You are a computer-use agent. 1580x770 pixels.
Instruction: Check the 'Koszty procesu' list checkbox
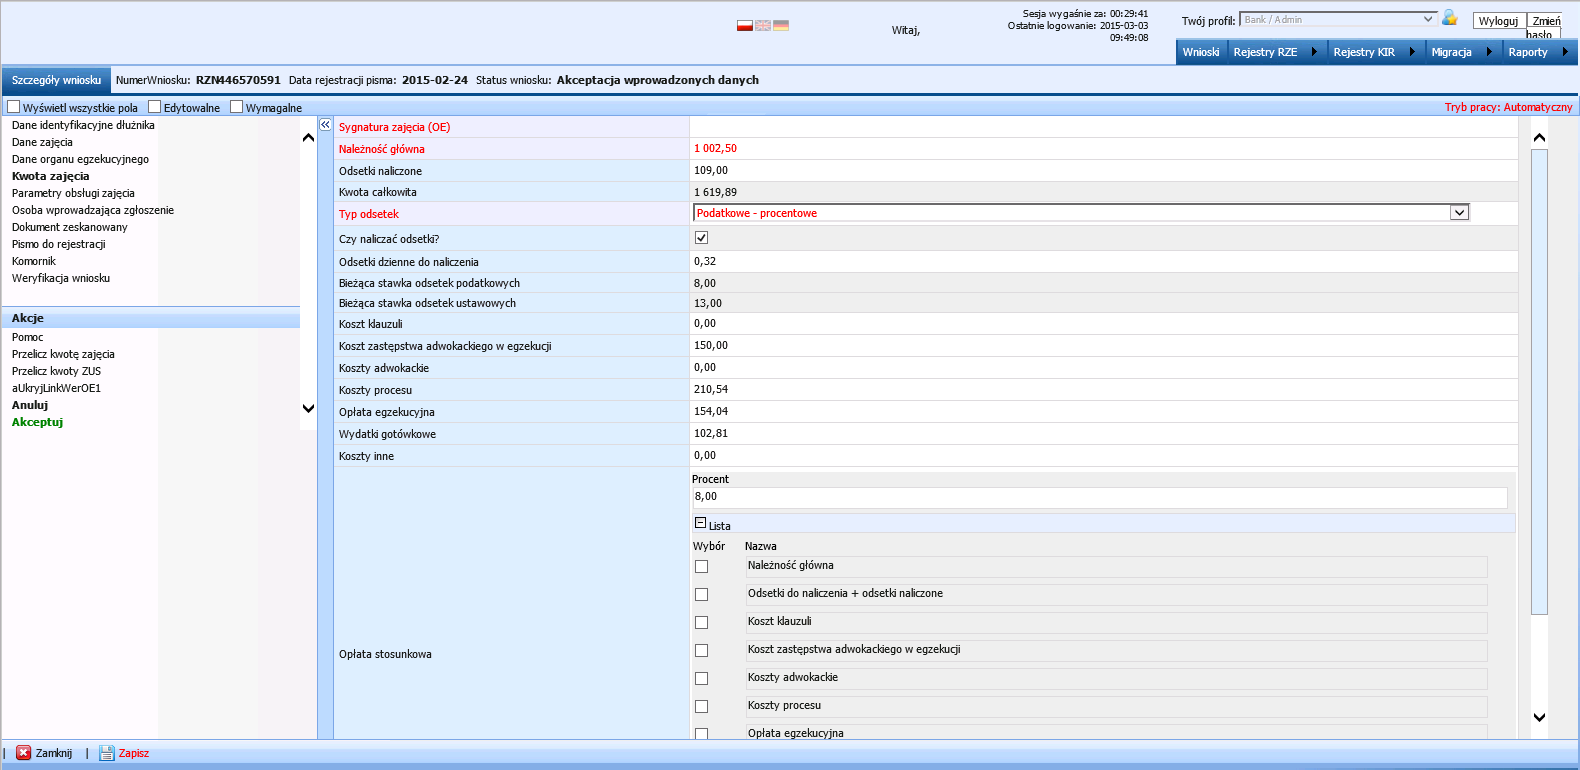tap(701, 706)
